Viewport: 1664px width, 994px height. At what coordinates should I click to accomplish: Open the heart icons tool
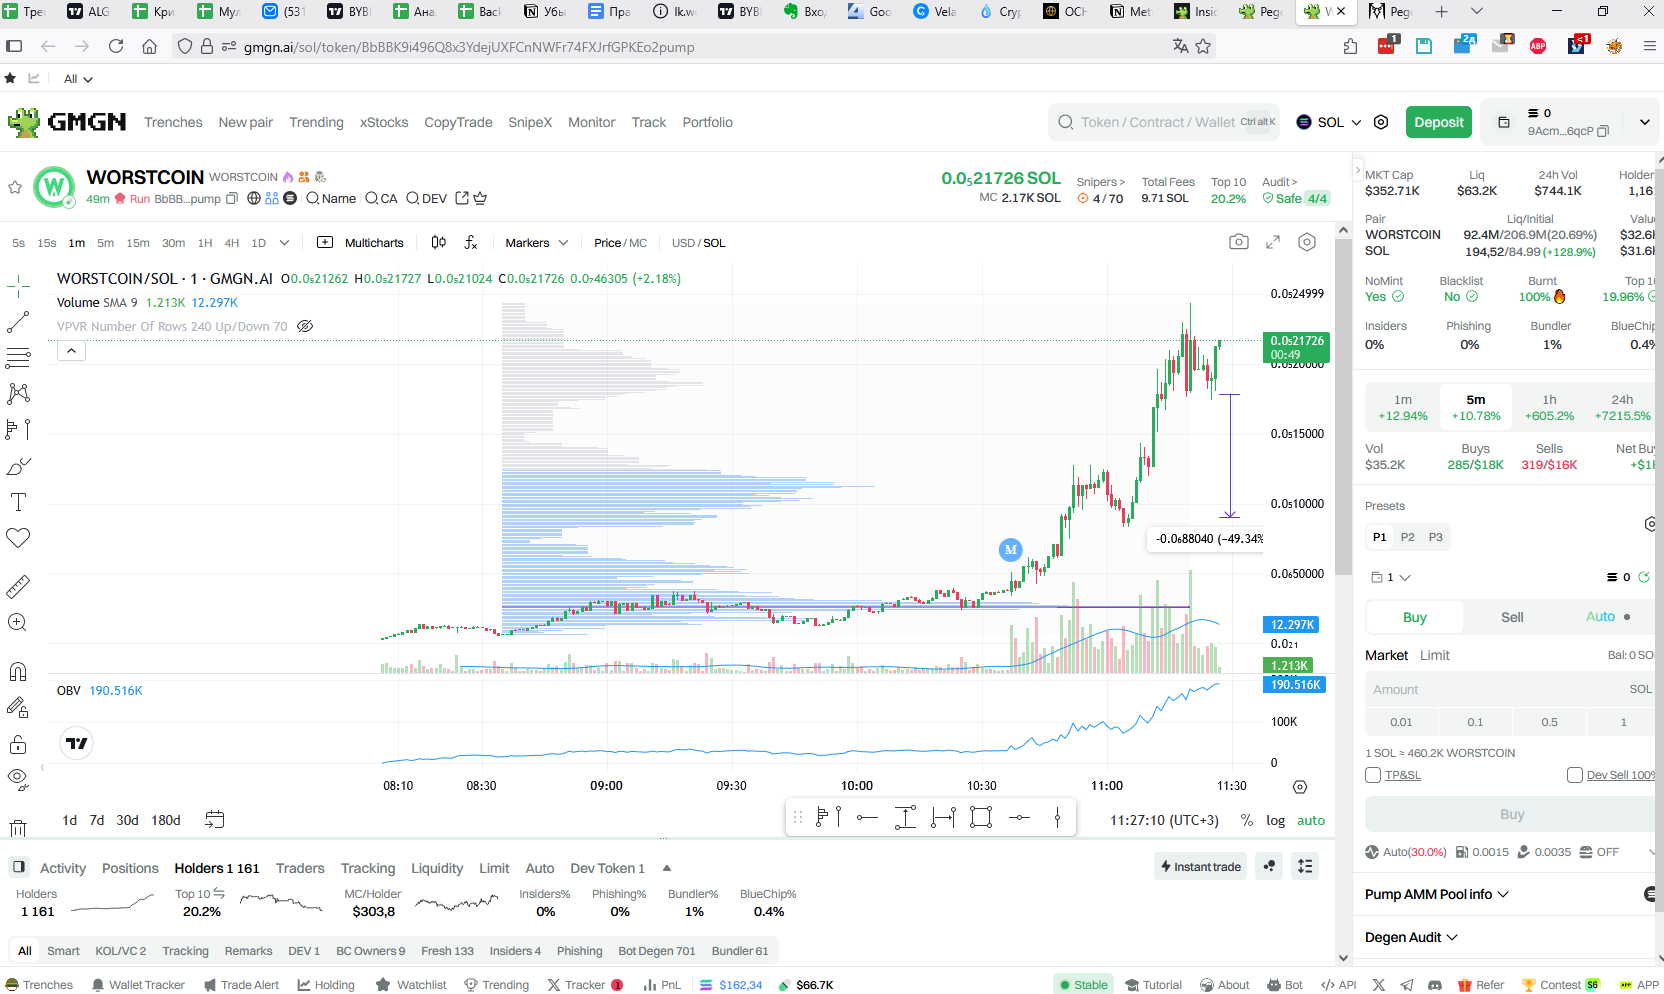tap(18, 538)
